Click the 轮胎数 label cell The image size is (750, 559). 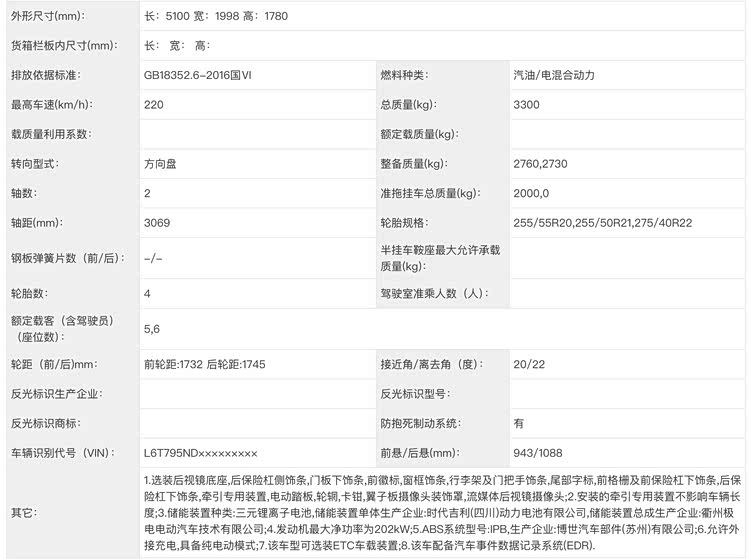coord(29,294)
